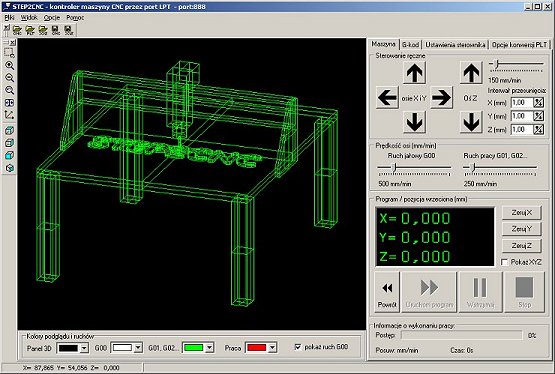
Task: Open a CNC file with the first folder icon
Action: (x=17, y=30)
